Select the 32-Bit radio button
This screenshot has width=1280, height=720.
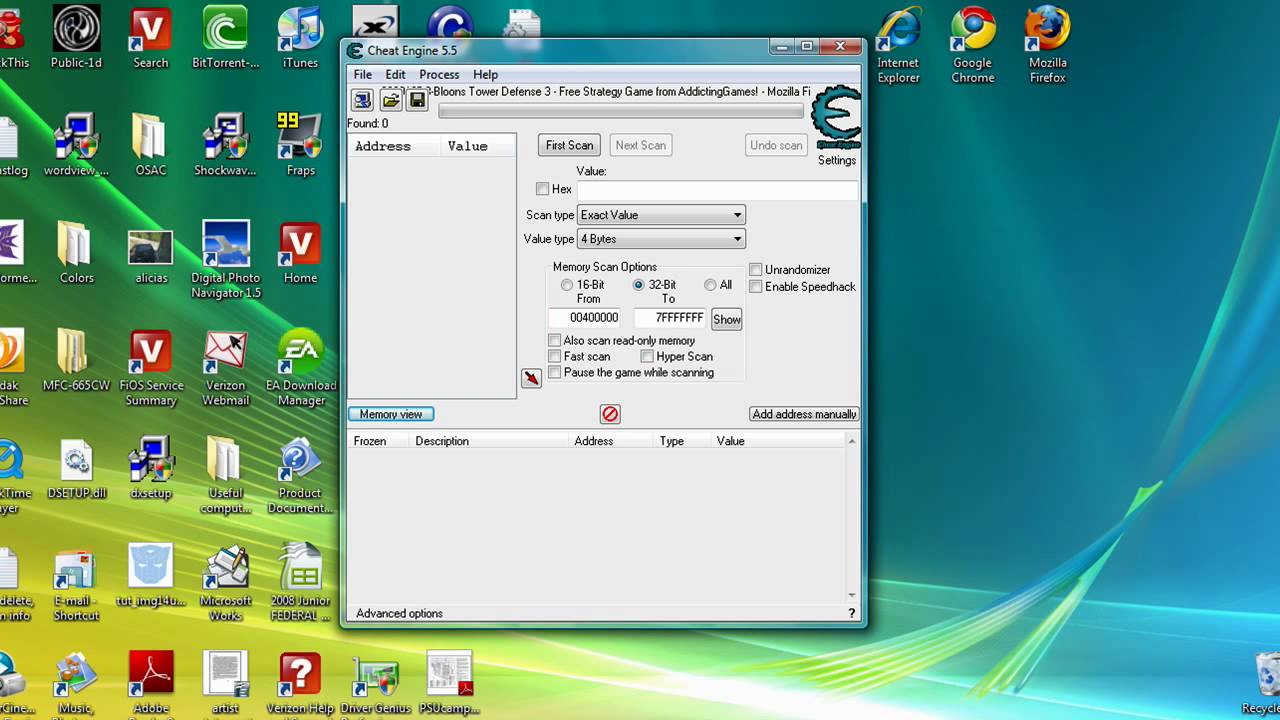tap(638, 285)
